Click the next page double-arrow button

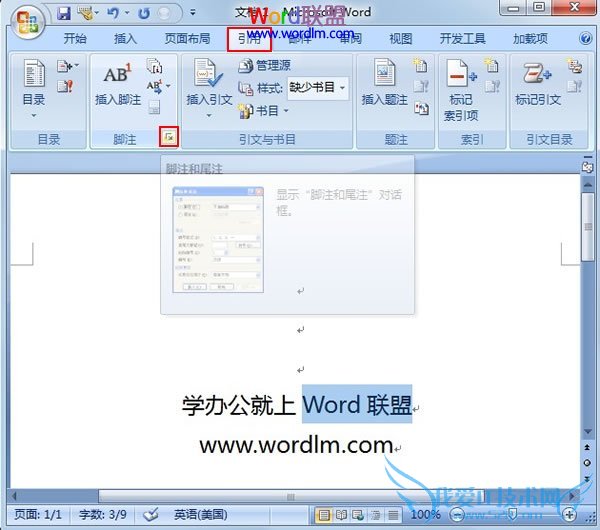point(587,479)
